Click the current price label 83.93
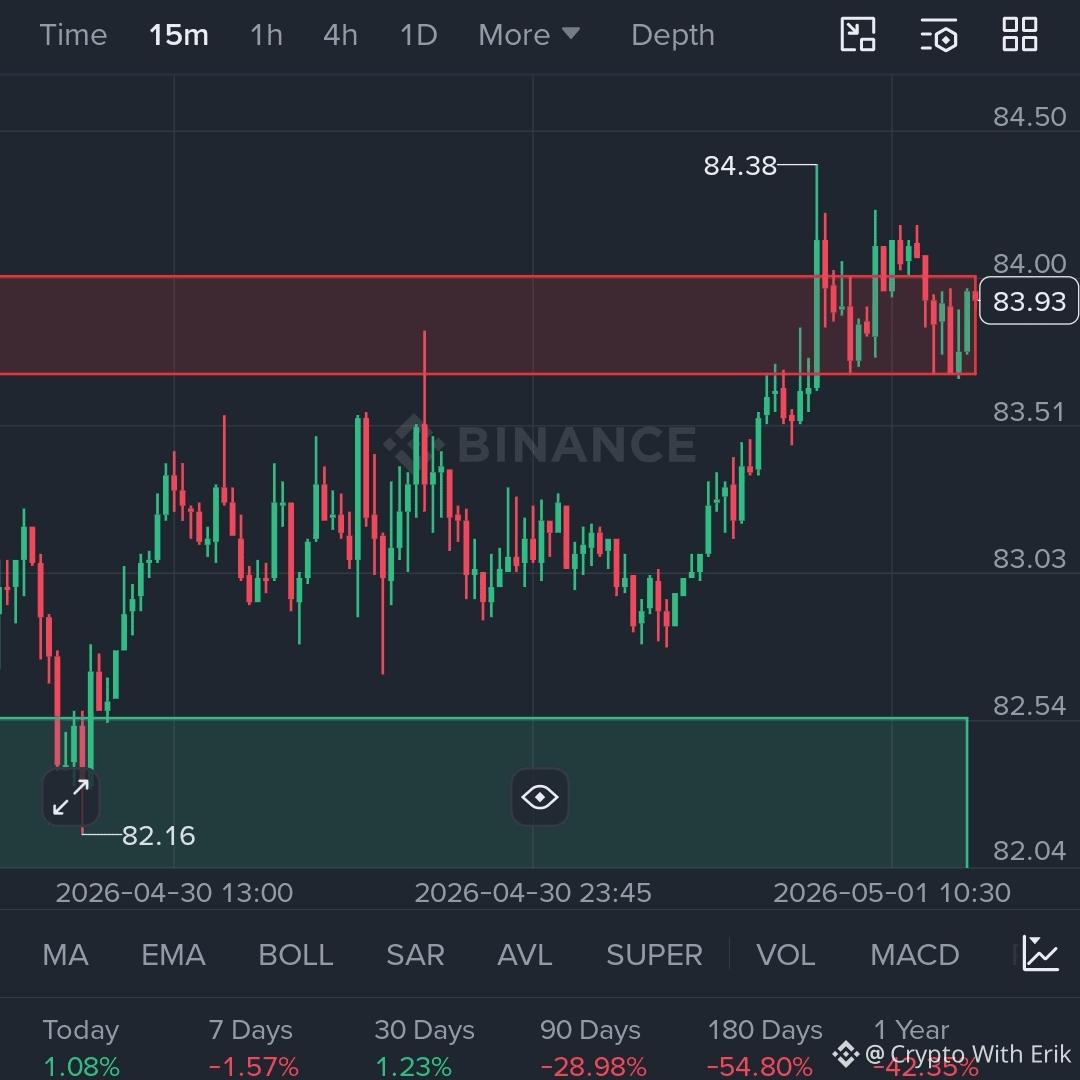 click(1029, 301)
